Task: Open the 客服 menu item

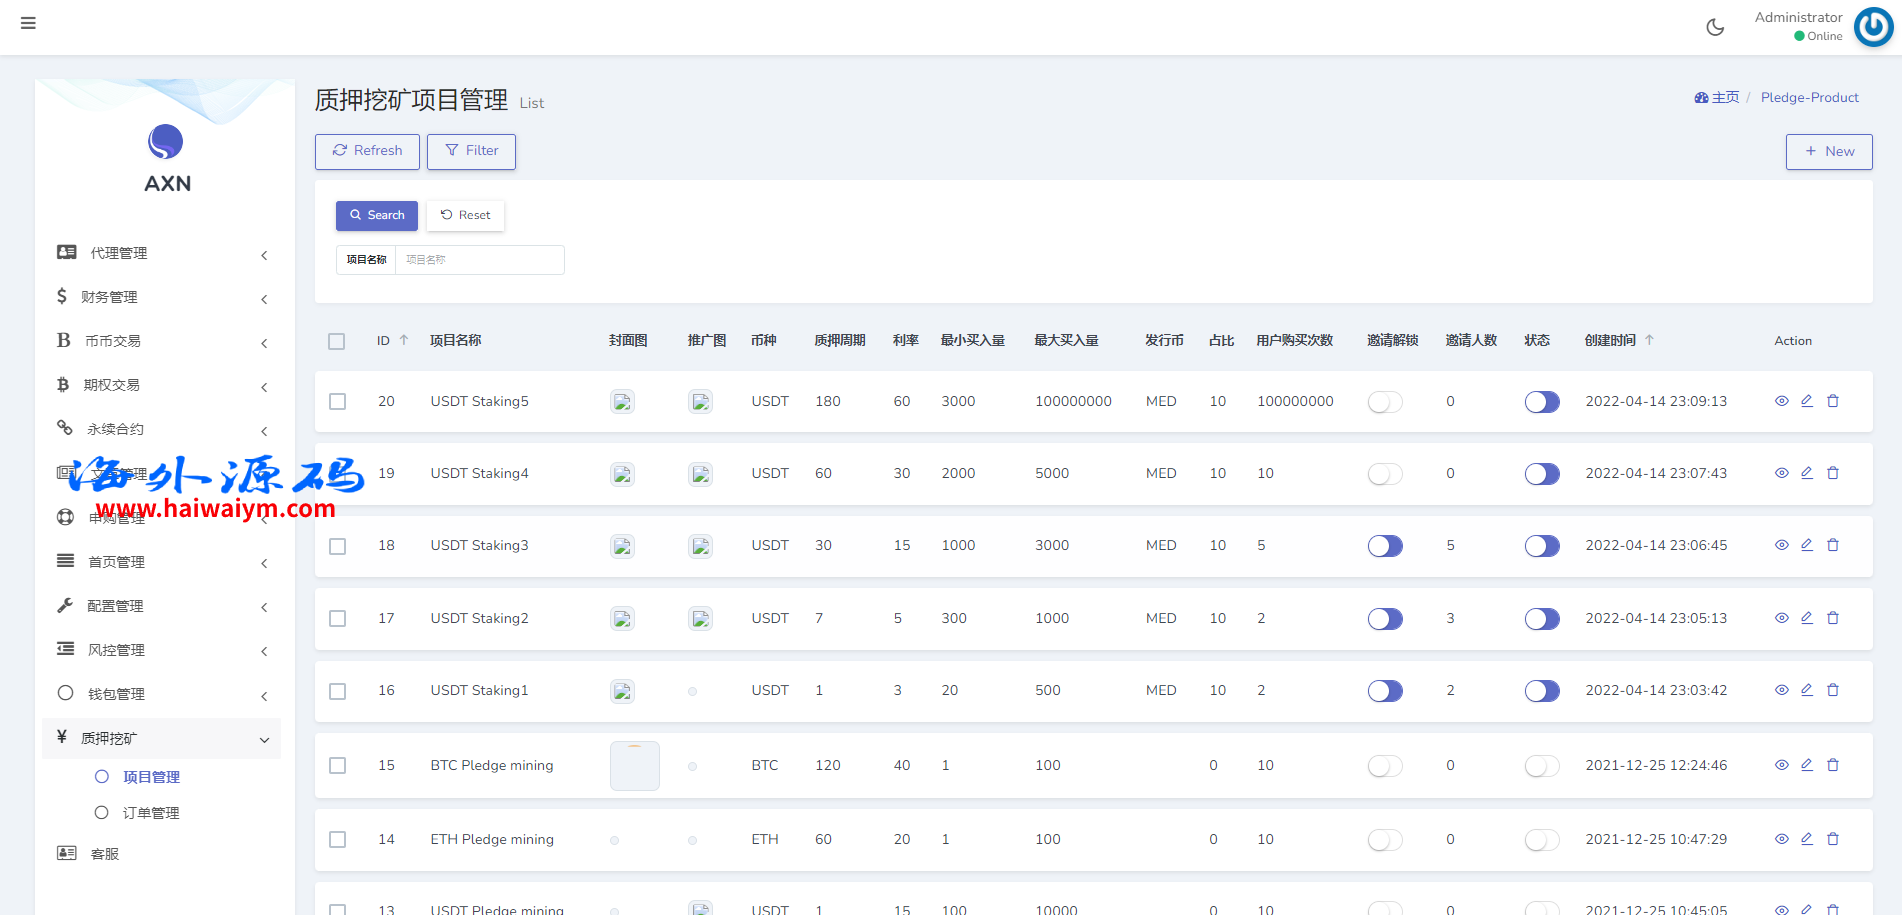Action: pyautogui.click(x=104, y=854)
